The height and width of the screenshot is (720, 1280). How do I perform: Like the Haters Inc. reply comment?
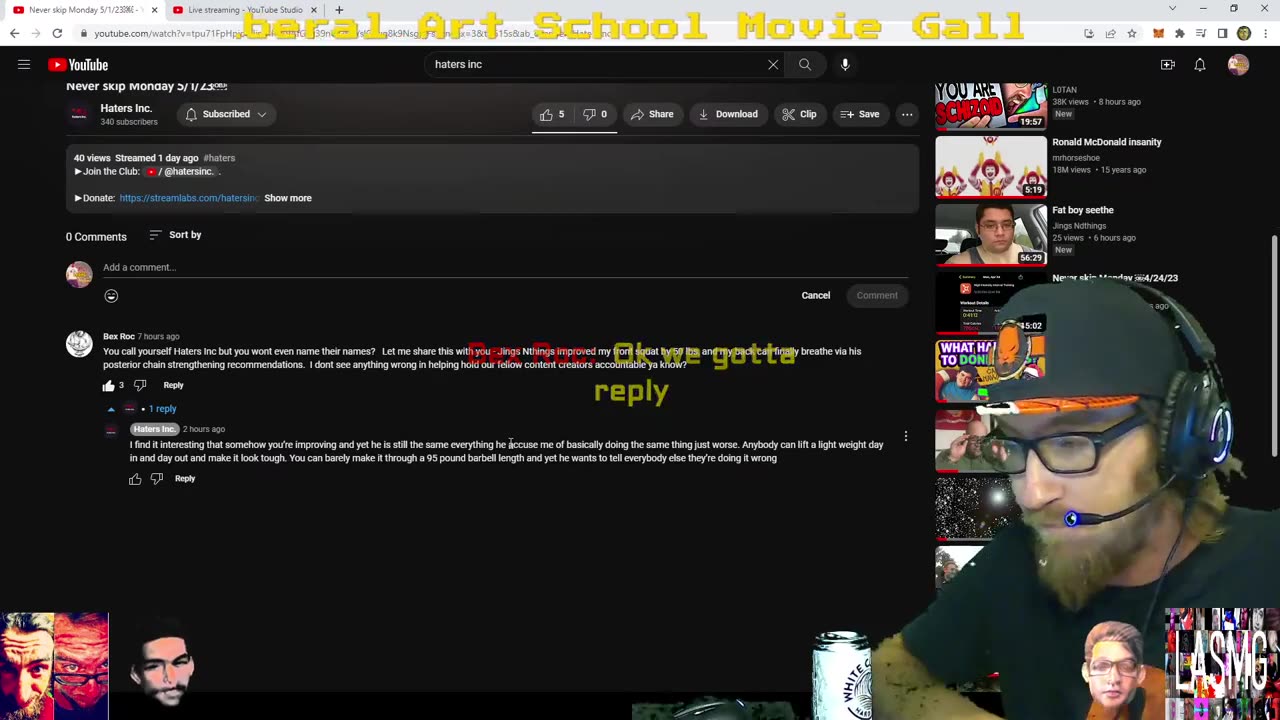tap(135, 479)
